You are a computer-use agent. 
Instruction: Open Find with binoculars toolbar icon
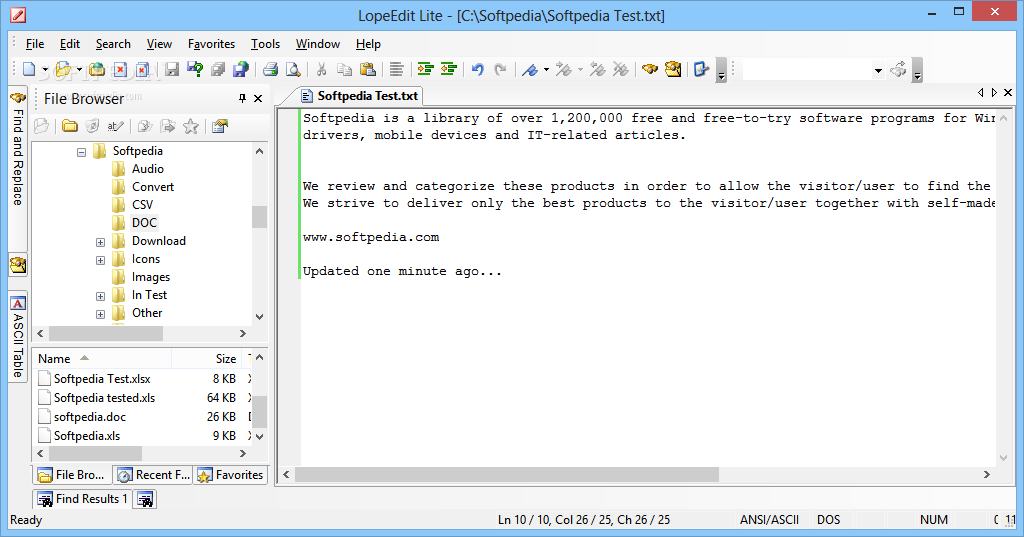(649, 69)
